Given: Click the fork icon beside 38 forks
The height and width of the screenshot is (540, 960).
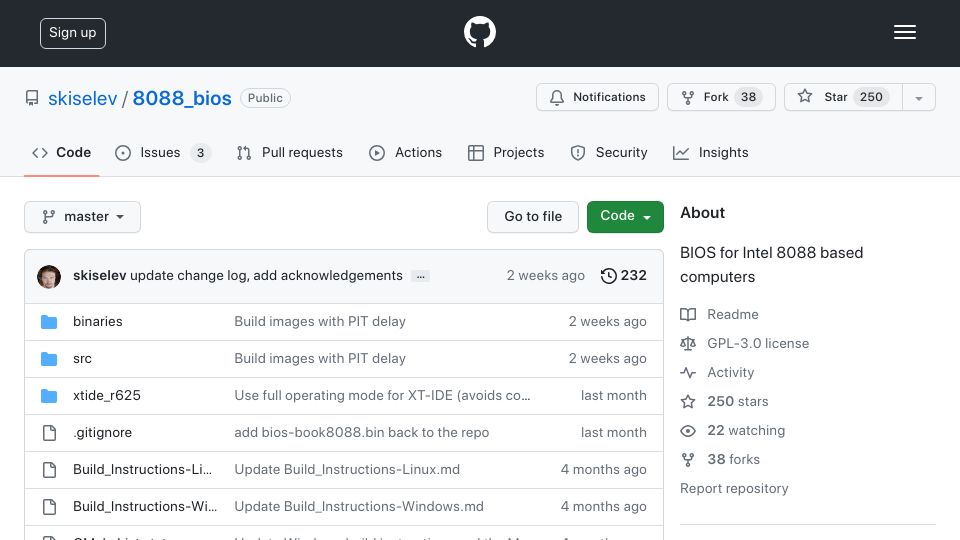Looking at the screenshot, I should coord(688,460).
